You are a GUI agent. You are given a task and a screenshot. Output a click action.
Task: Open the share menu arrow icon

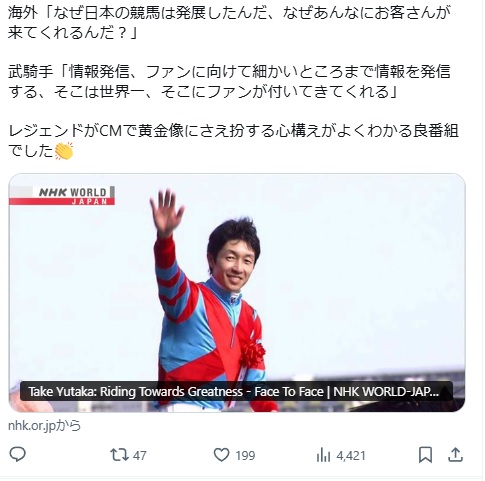455,455
